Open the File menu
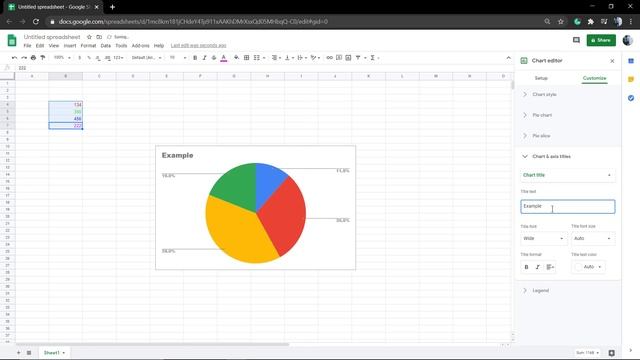 [x=27, y=46]
